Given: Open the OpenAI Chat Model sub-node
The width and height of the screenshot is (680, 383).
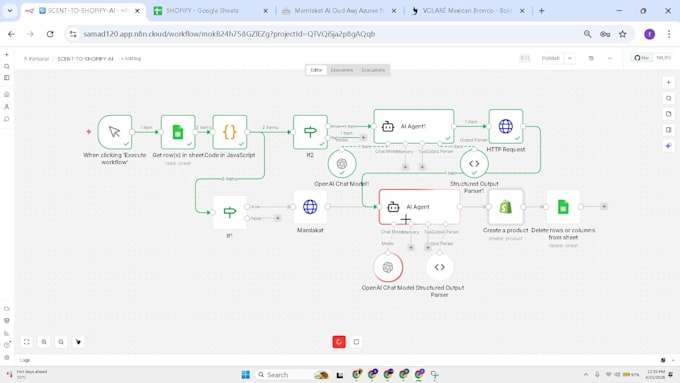Looking at the screenshot, I should [x=388, y=267].
